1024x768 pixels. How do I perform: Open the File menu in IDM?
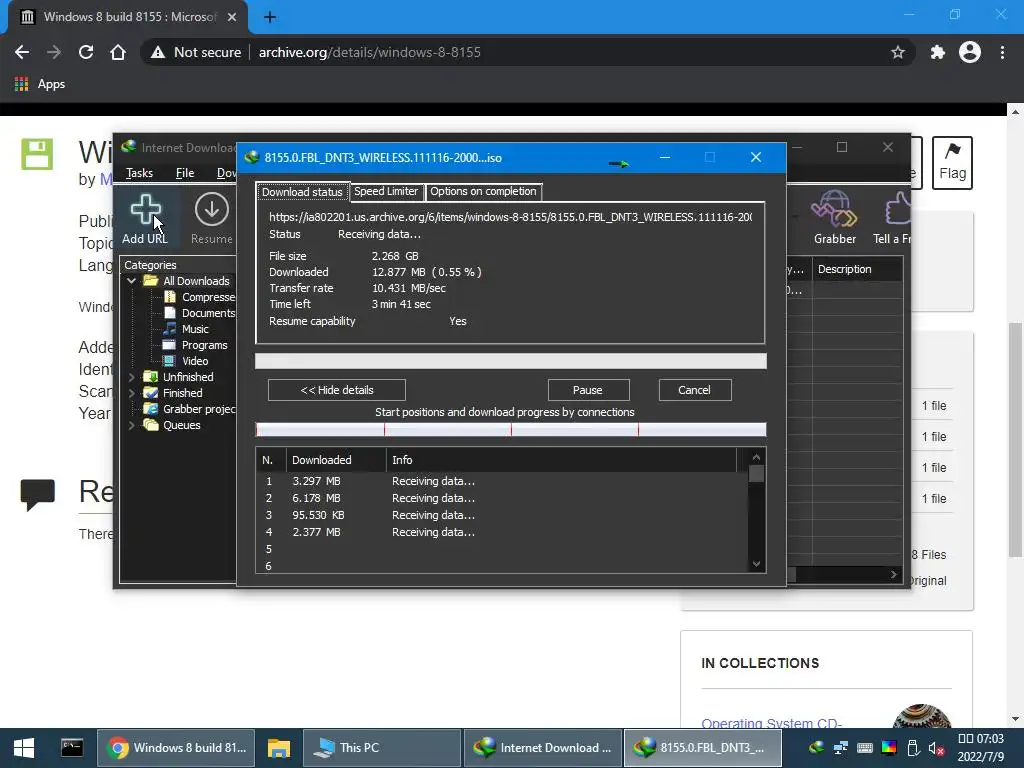click(x=185, y=173)
